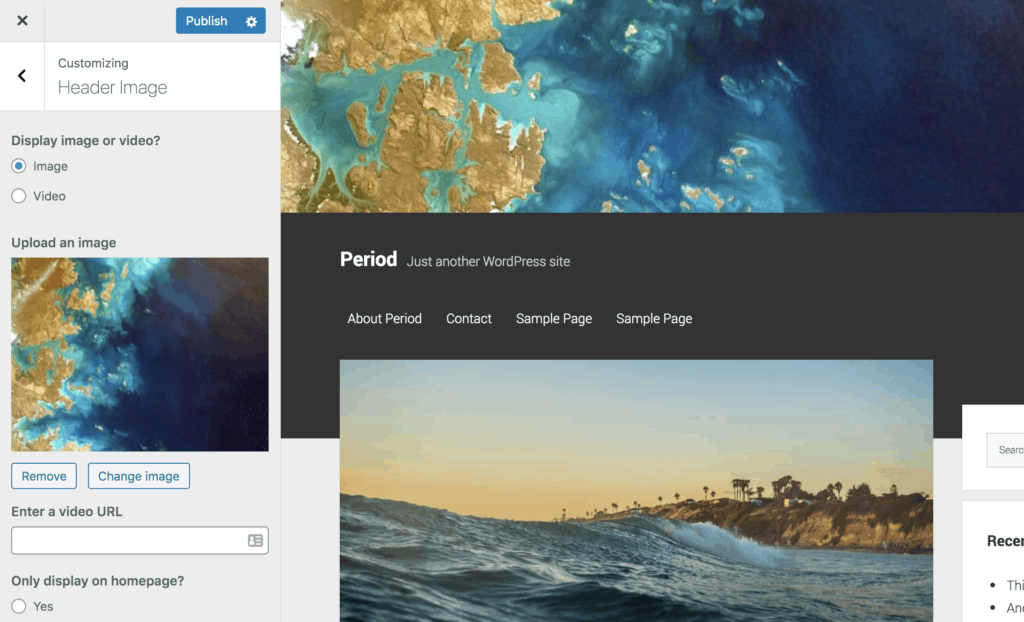Open the Period site title link
This screenshot has width=1024, height=622.
368,259
